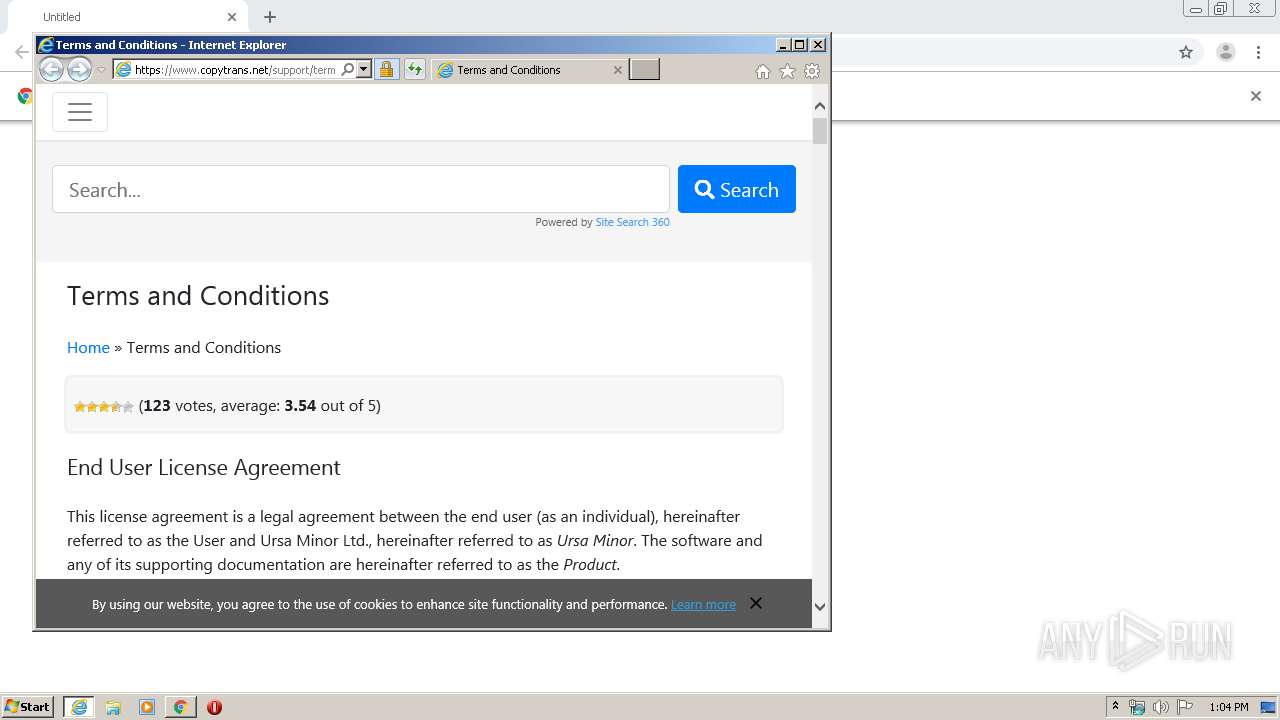This screenshot has height=720, width=1280.
Task: Open the recent pages dropdown arrow
Action: click(101, 70)
